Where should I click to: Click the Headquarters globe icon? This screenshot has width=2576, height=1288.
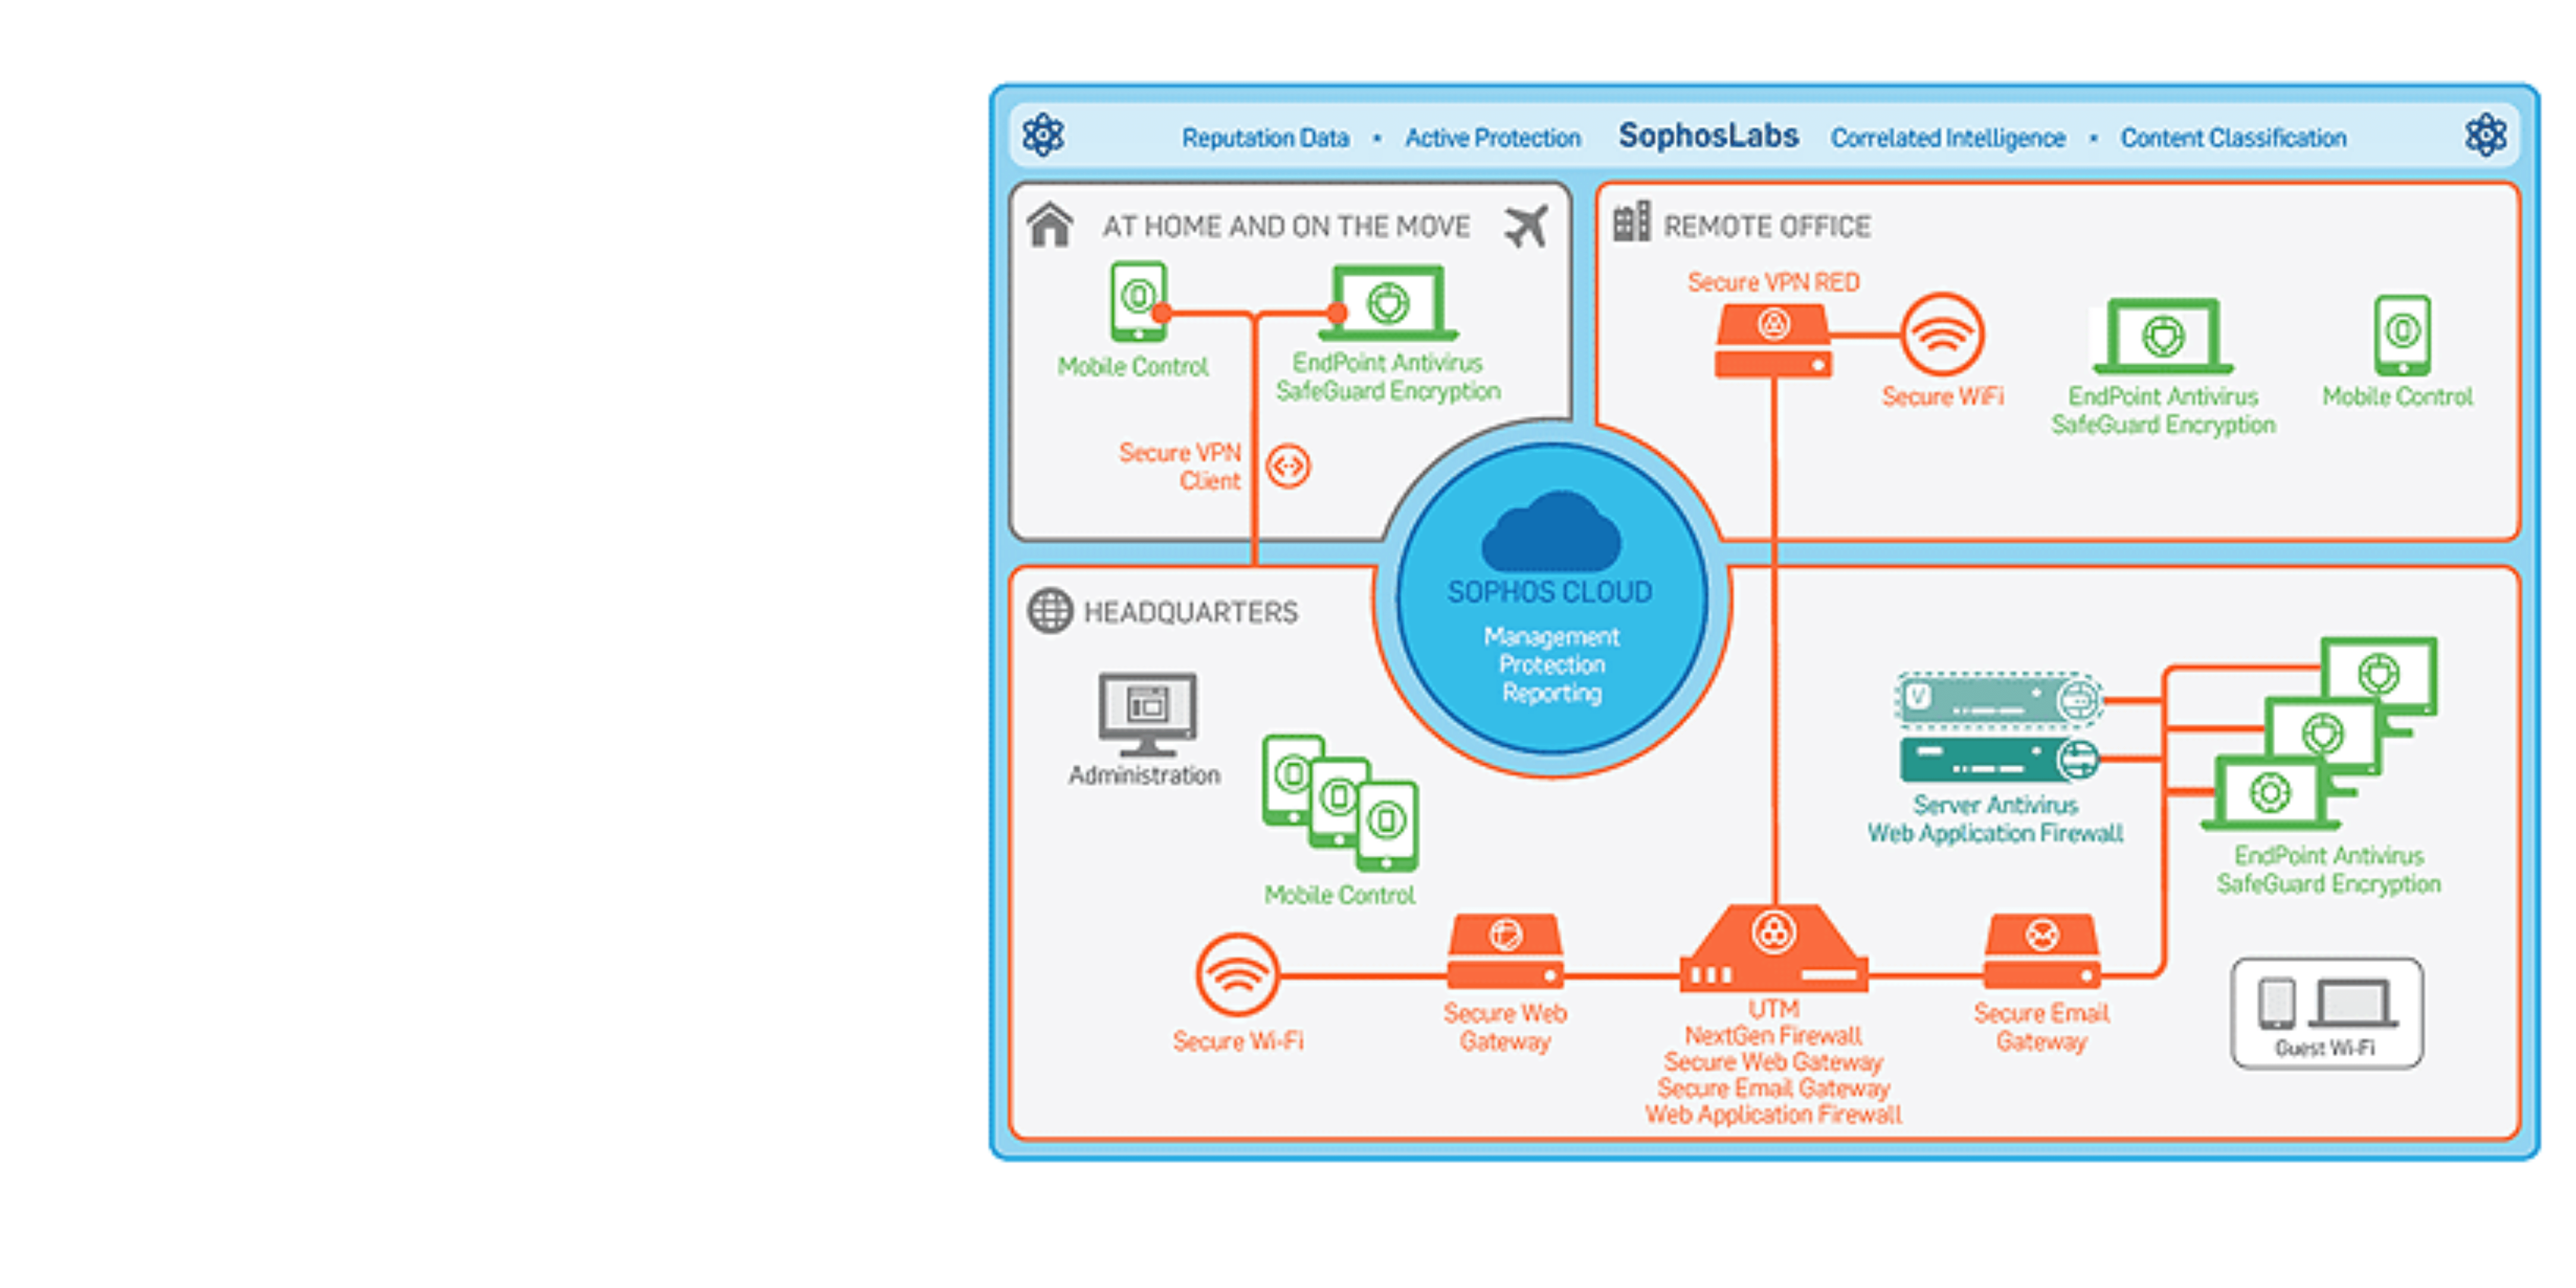pyautogui.click(x=1050, y=611)
